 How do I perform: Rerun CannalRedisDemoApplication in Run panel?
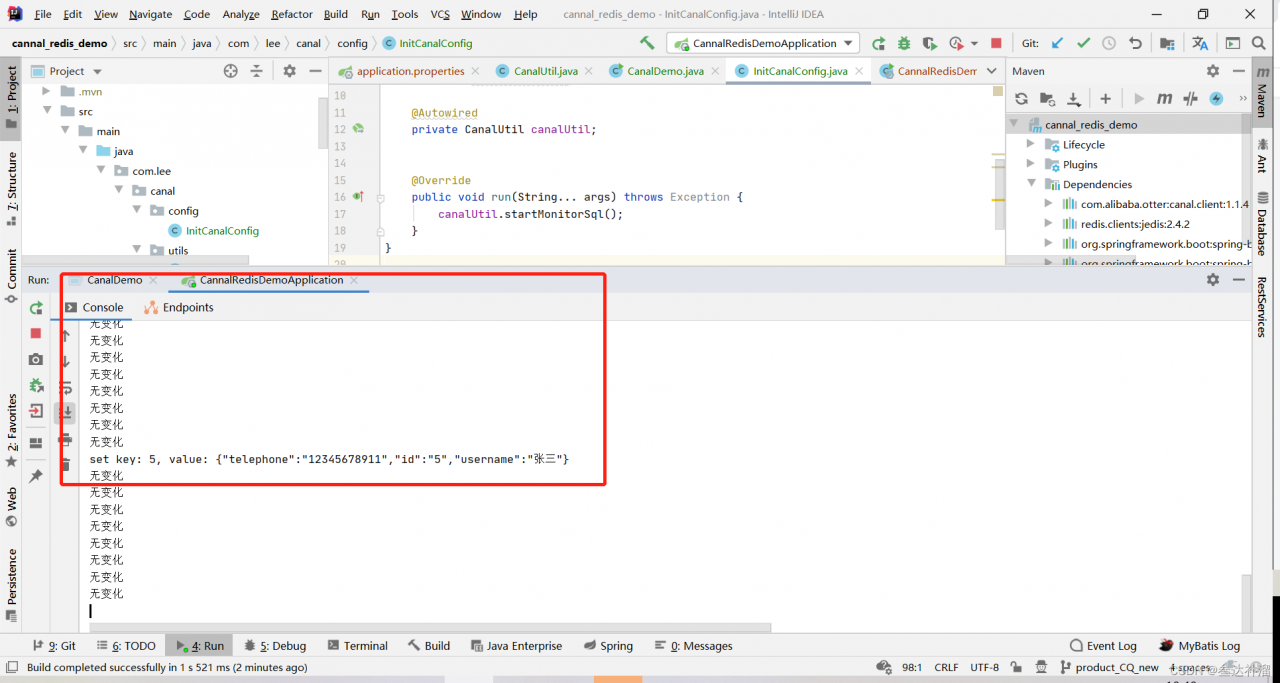(x=36, y=308)
